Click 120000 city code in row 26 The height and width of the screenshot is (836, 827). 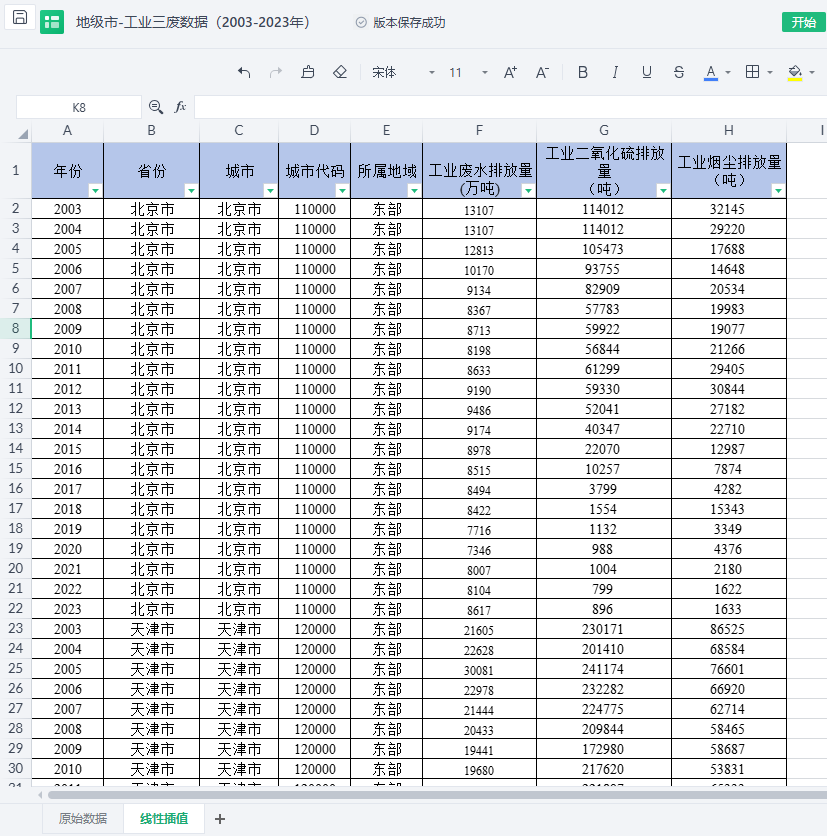[x=314, y=689]
